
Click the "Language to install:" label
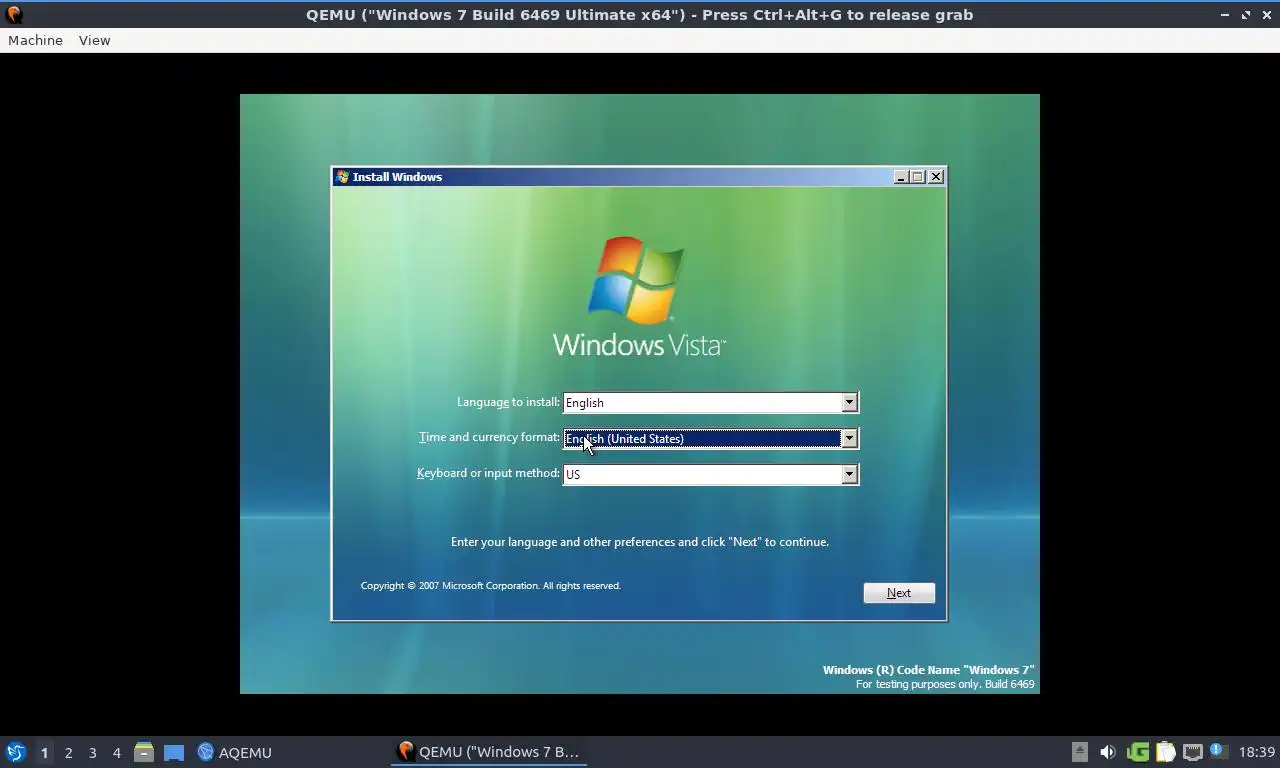coord(509,402)
